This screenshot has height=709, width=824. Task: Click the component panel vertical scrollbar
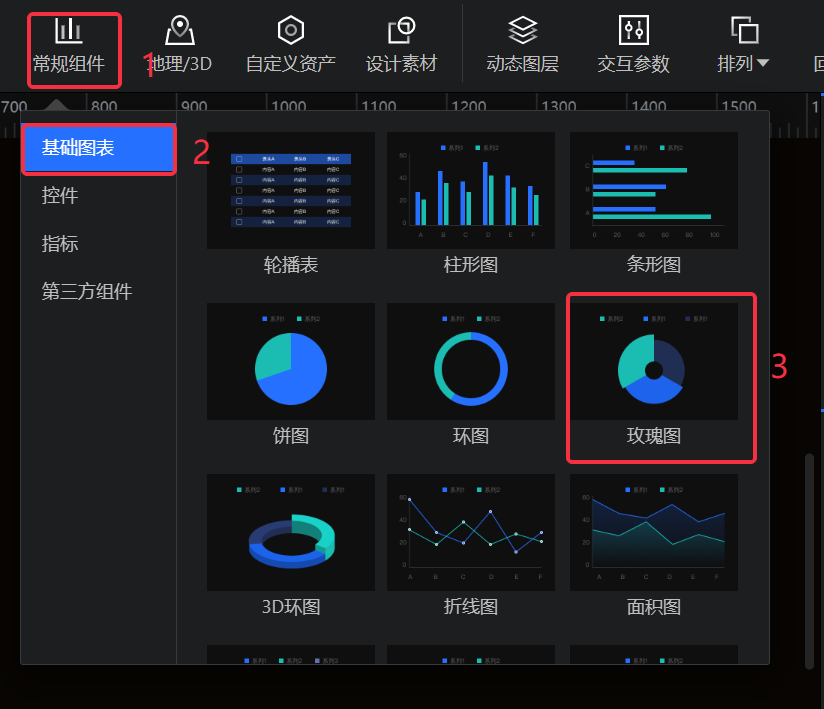[x=810, y=560]
